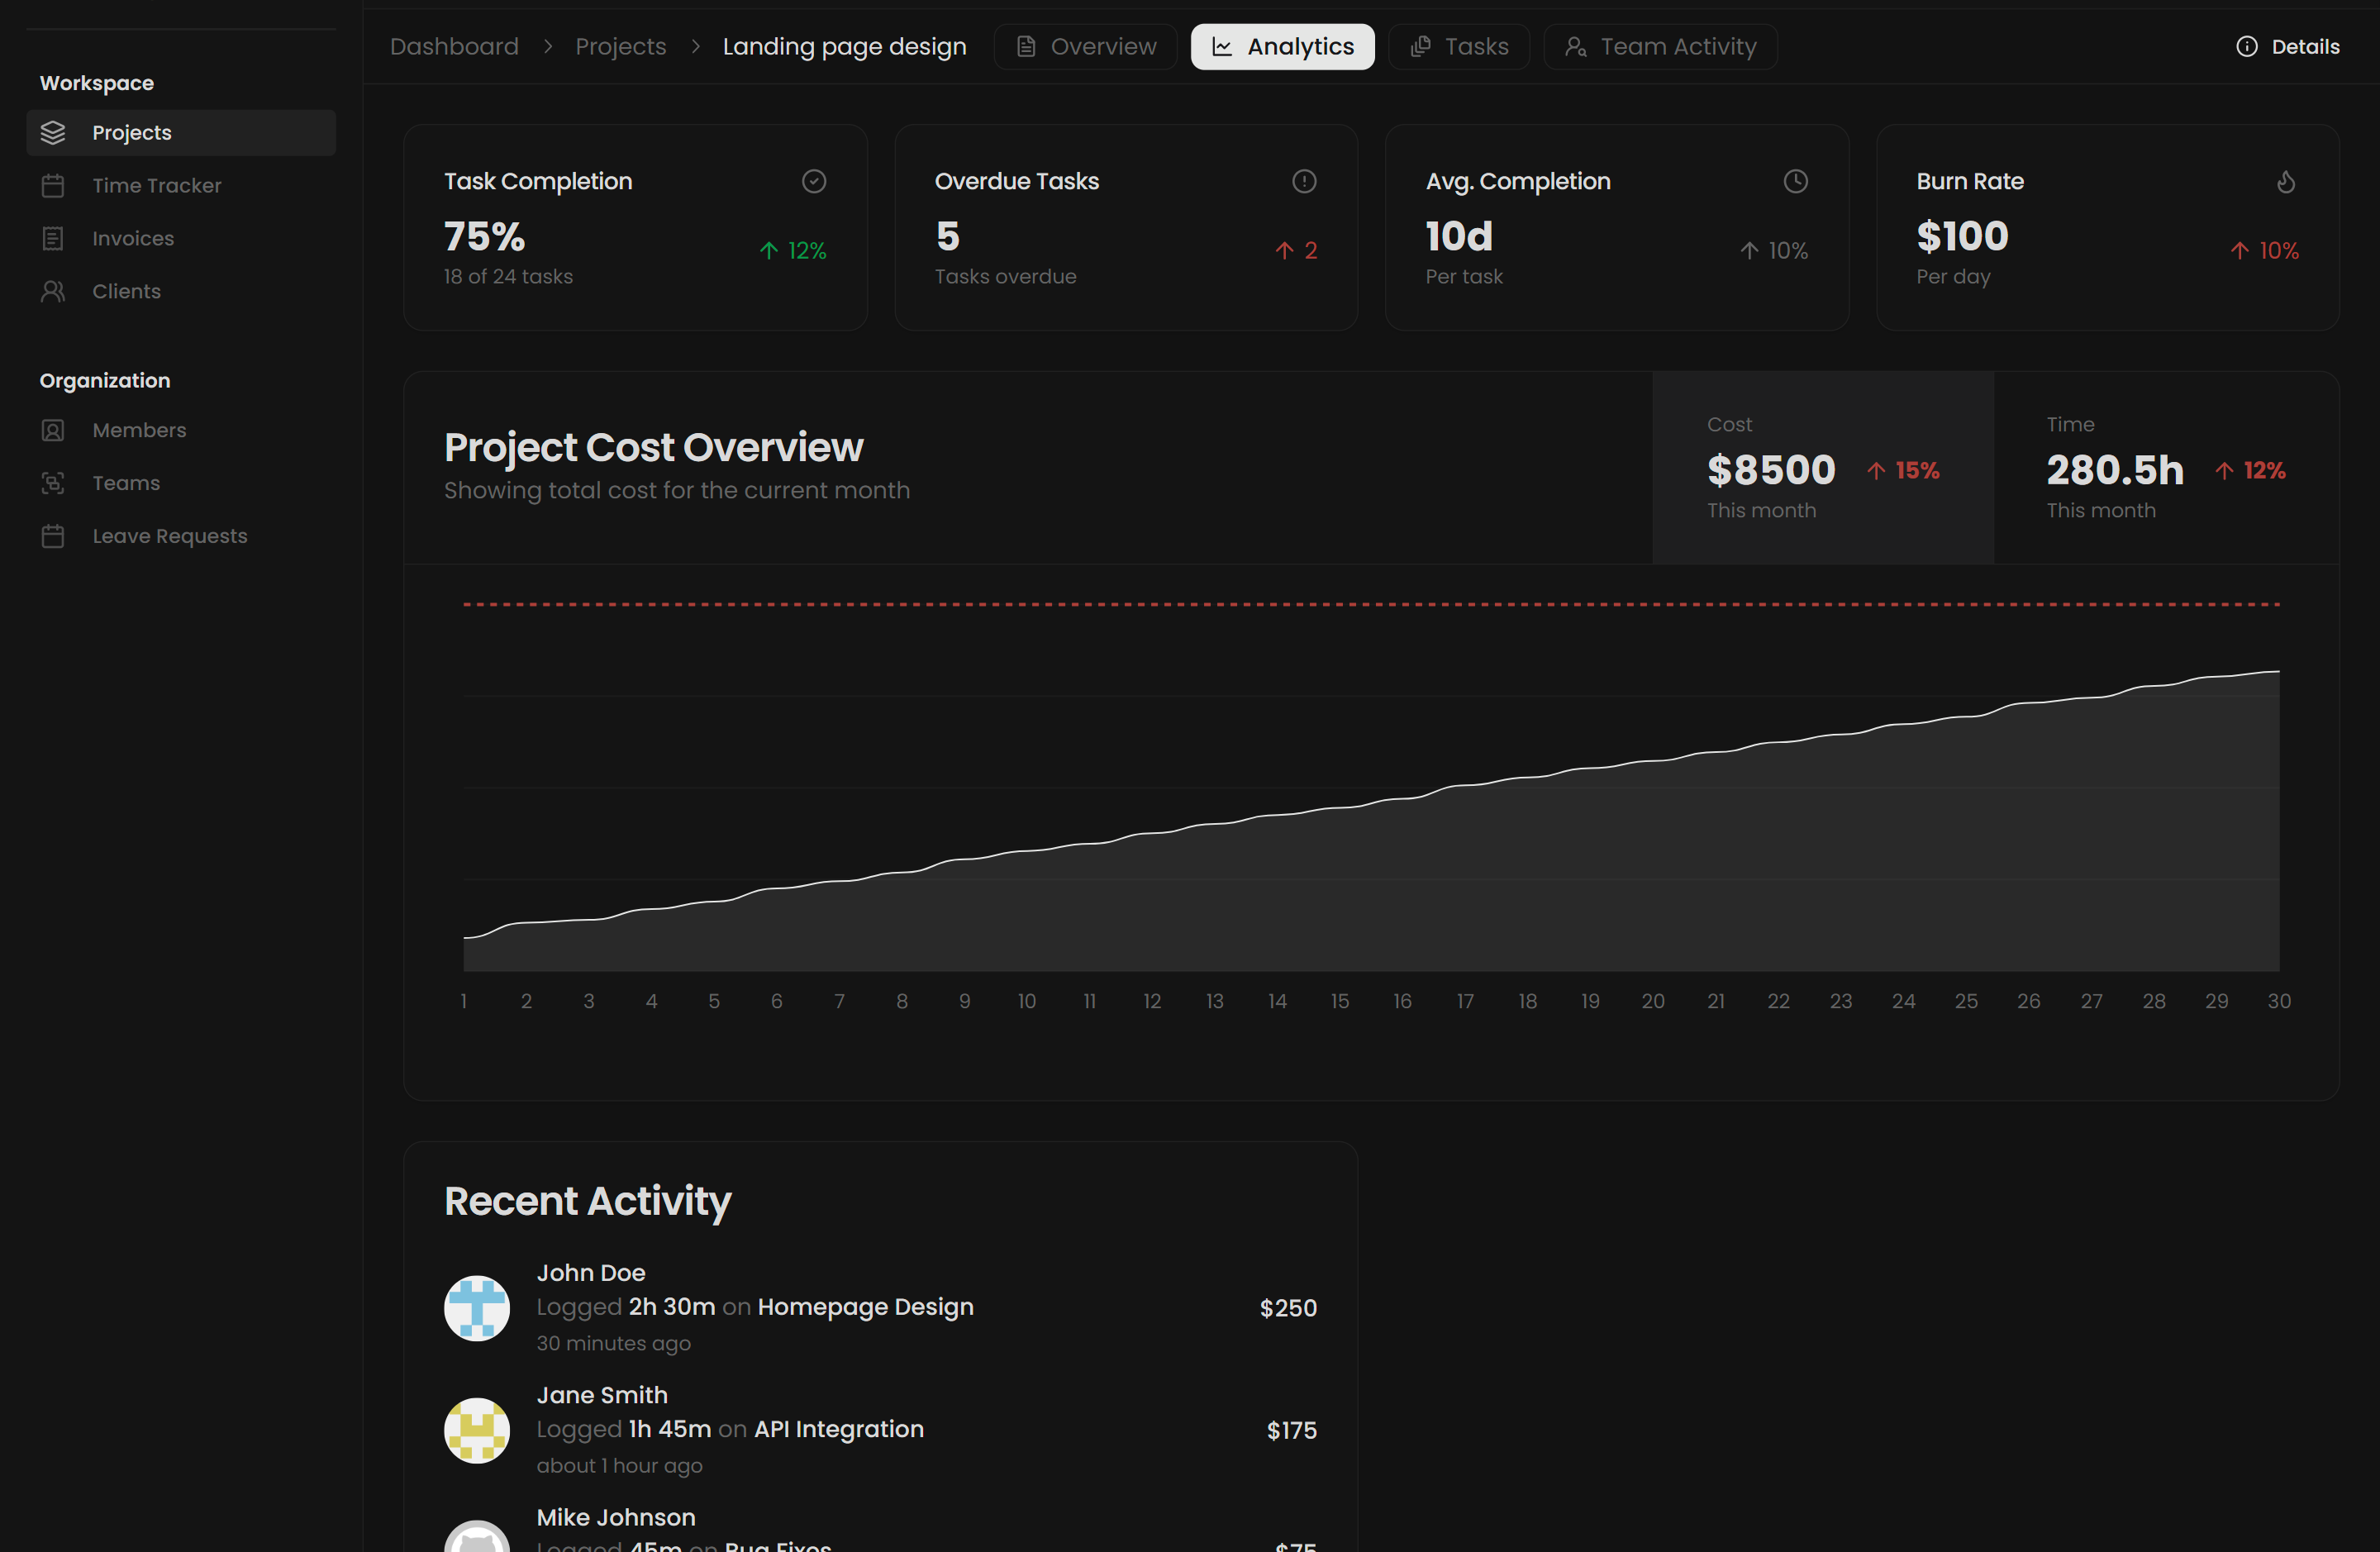Click the Burn Rate flame icon
This screenshot has width=2380, height=1552.
click(x=2286, y=181)
